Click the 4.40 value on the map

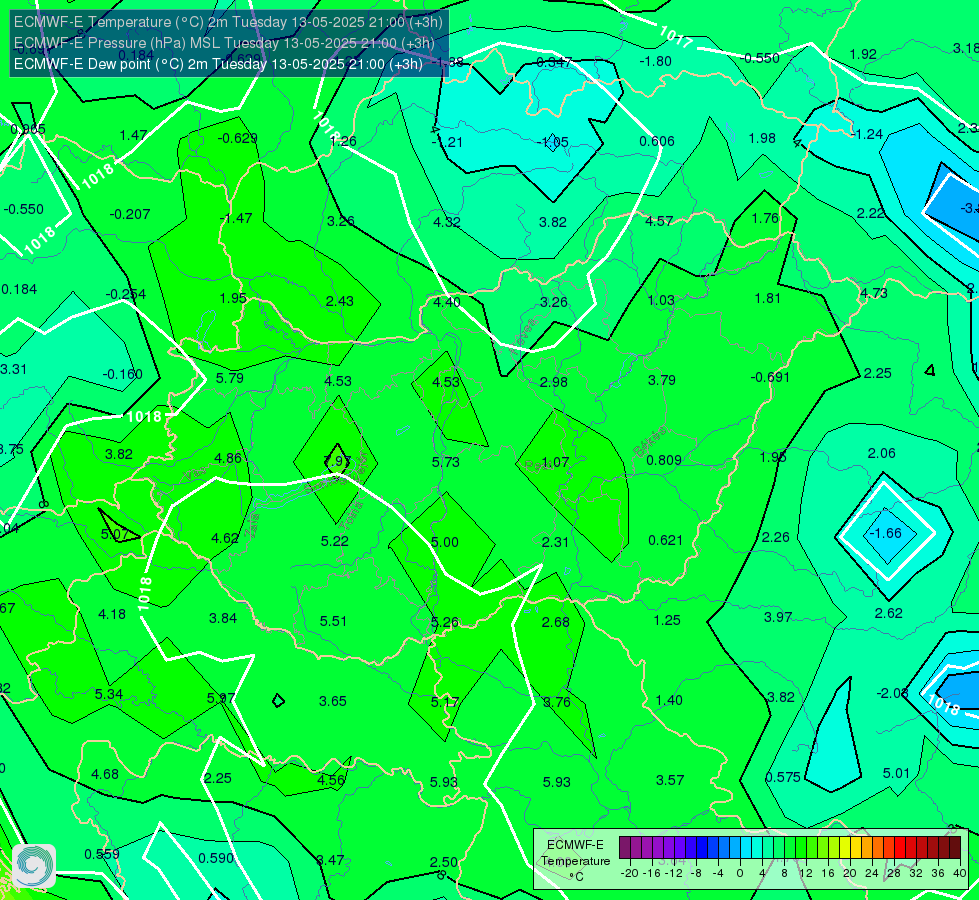click(x=447, y=302)
